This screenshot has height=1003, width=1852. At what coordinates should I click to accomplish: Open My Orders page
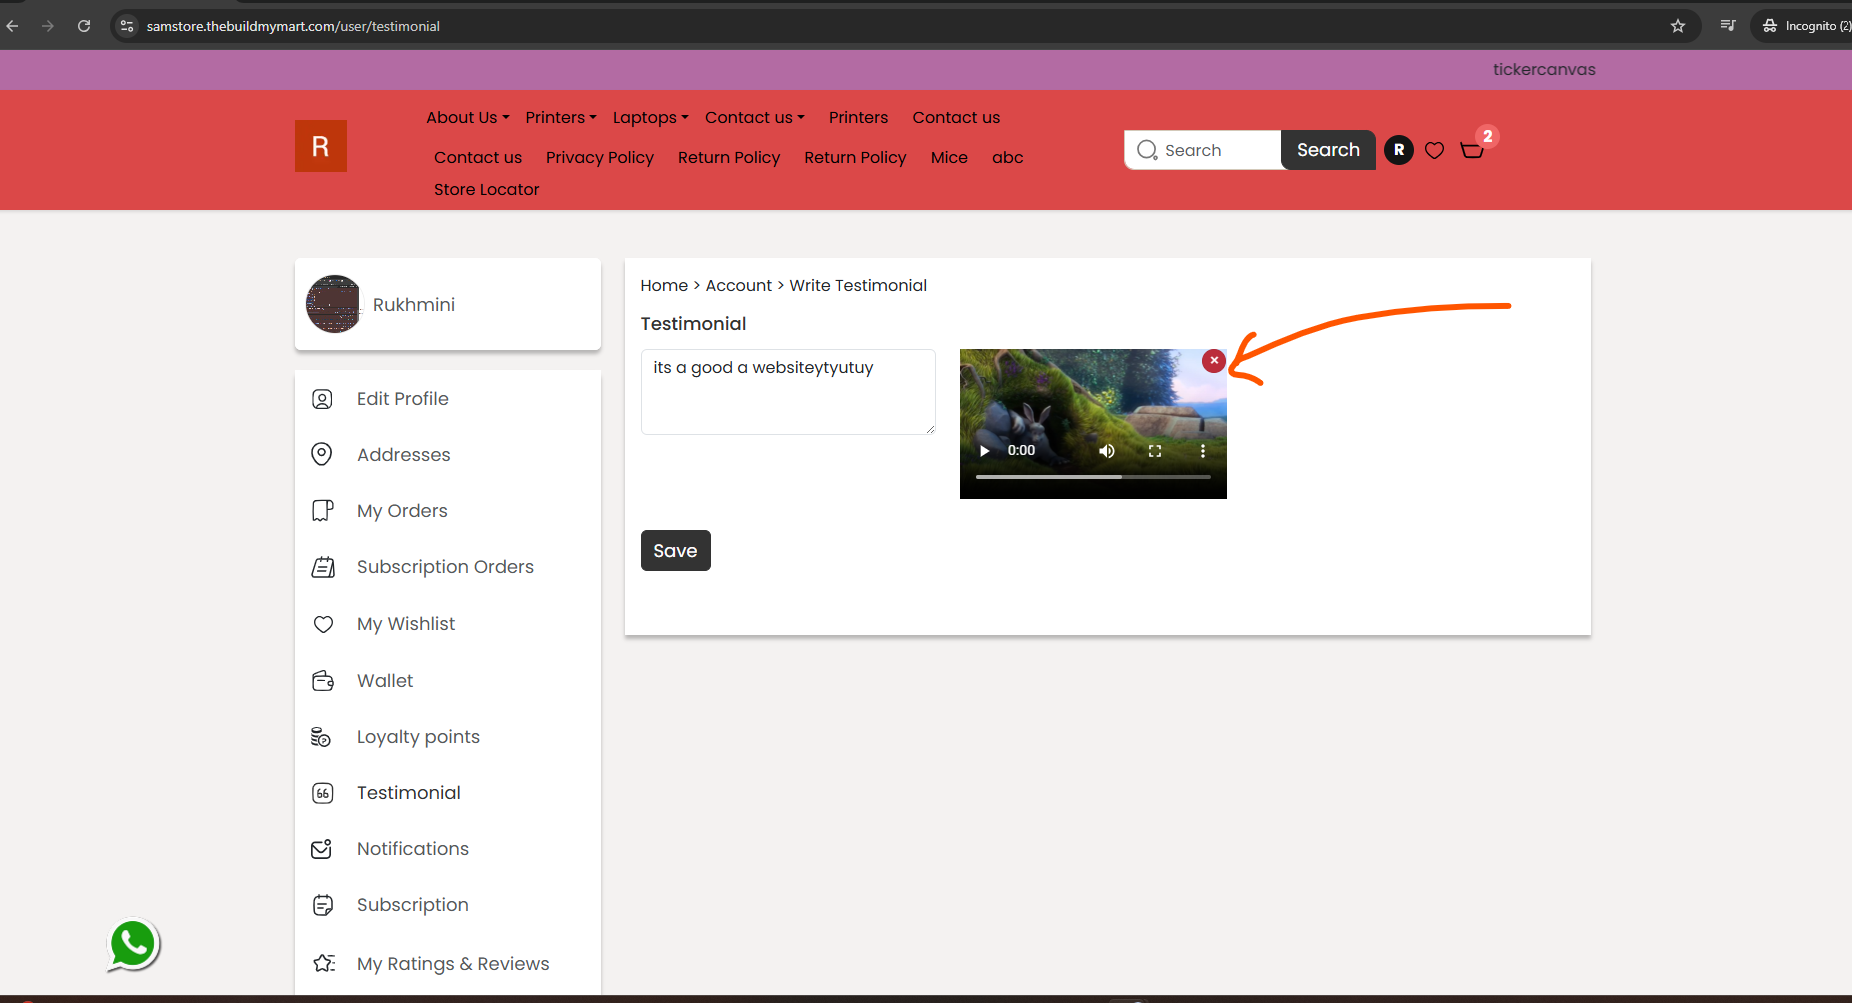(x=402, y=511)
